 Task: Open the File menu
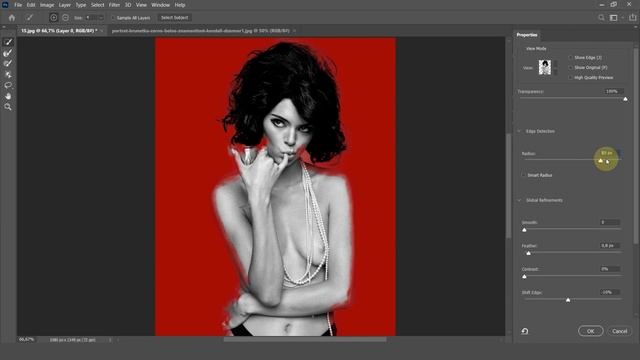tap(18, 5)
